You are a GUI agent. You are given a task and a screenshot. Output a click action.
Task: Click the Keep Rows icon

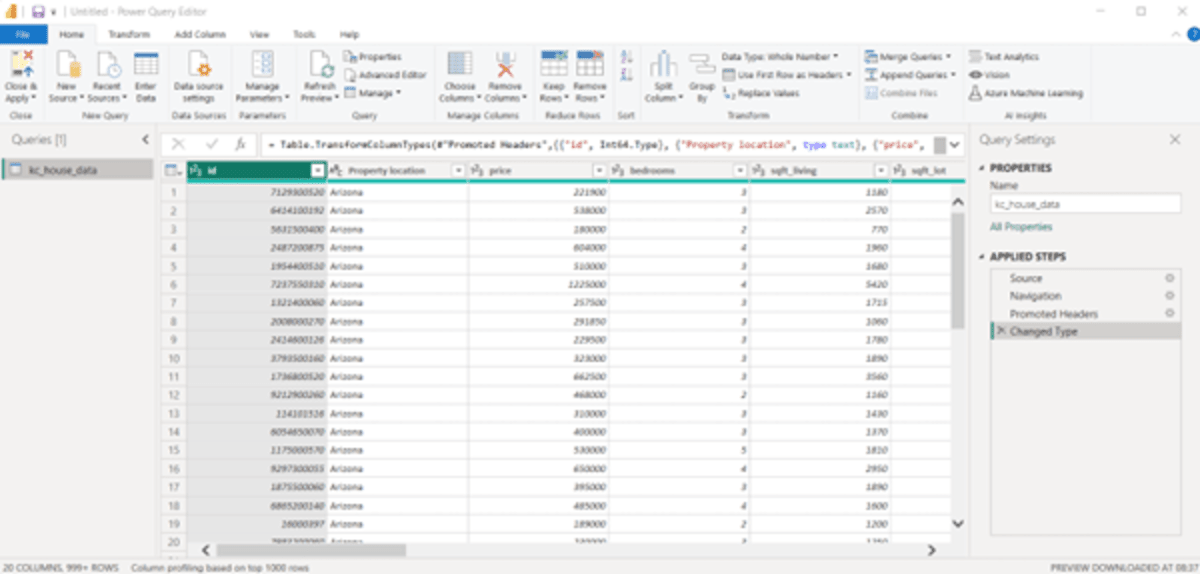click(x=553, y=65)
